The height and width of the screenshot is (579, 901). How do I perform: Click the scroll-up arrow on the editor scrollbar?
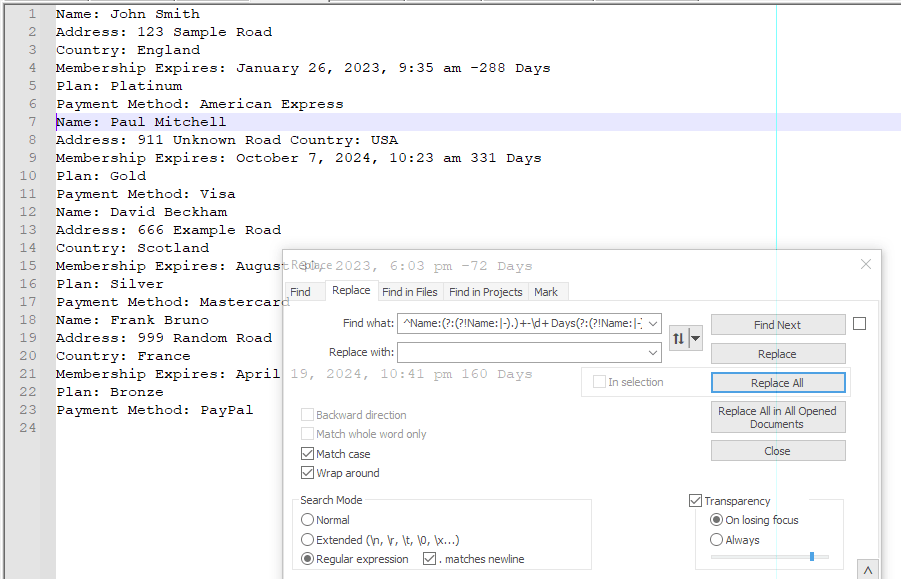(869, 570)
